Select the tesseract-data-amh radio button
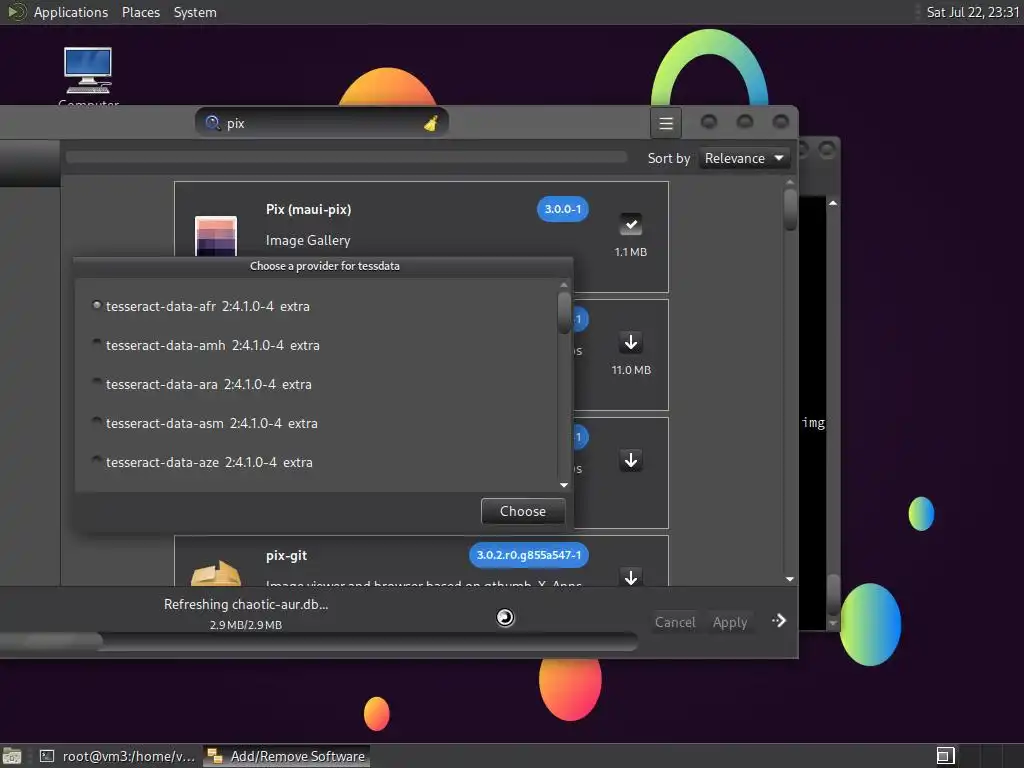 point(97,343)
